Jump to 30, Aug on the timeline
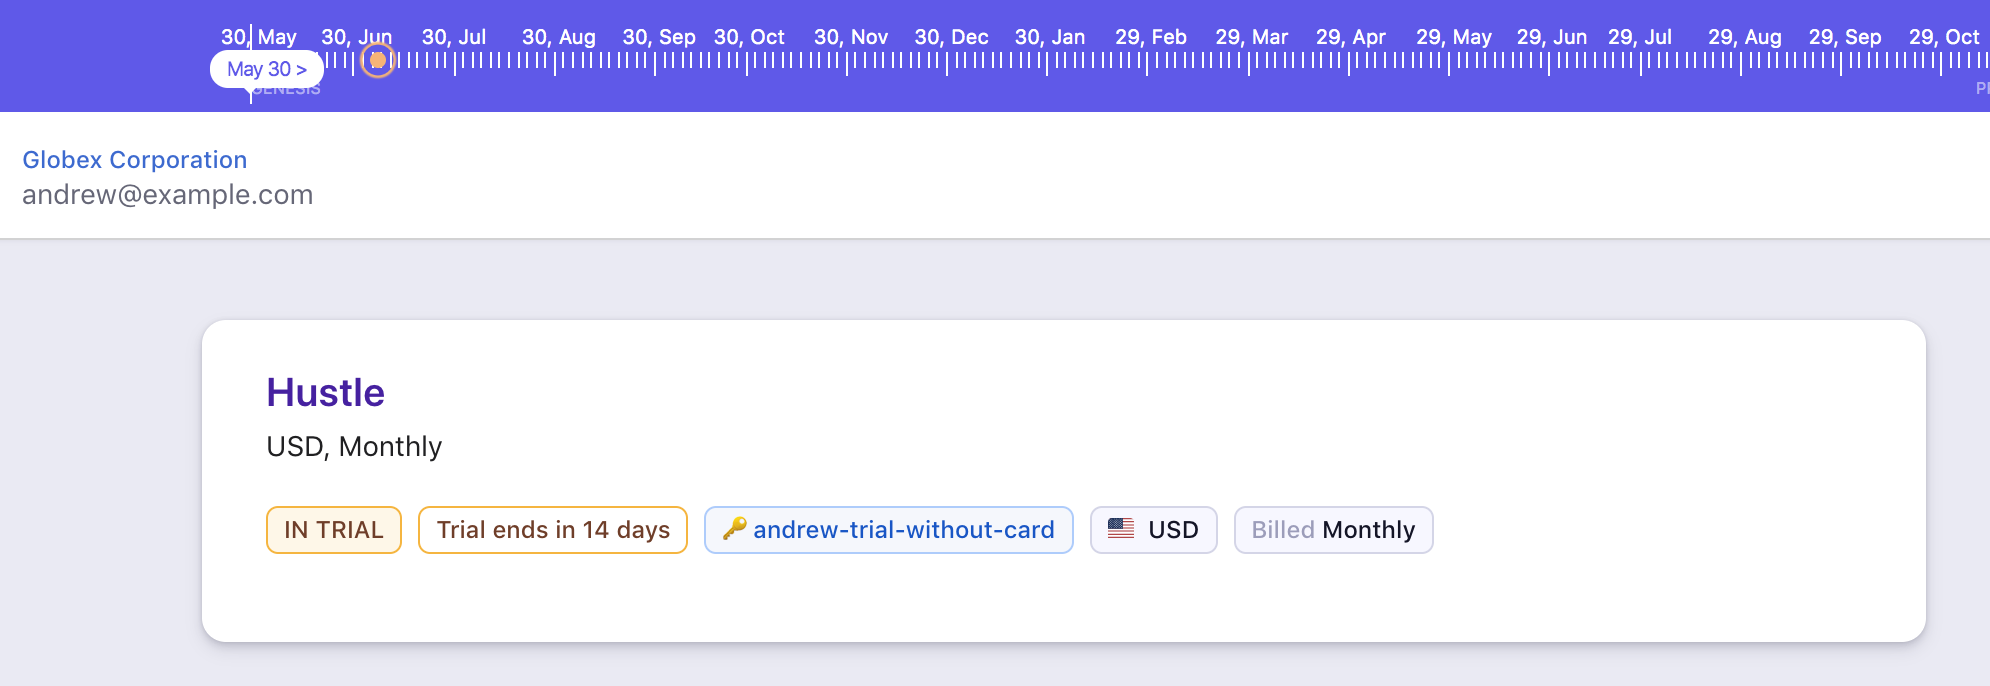Viewport: 1990px width, 686px height. click(x=558, y=38)
